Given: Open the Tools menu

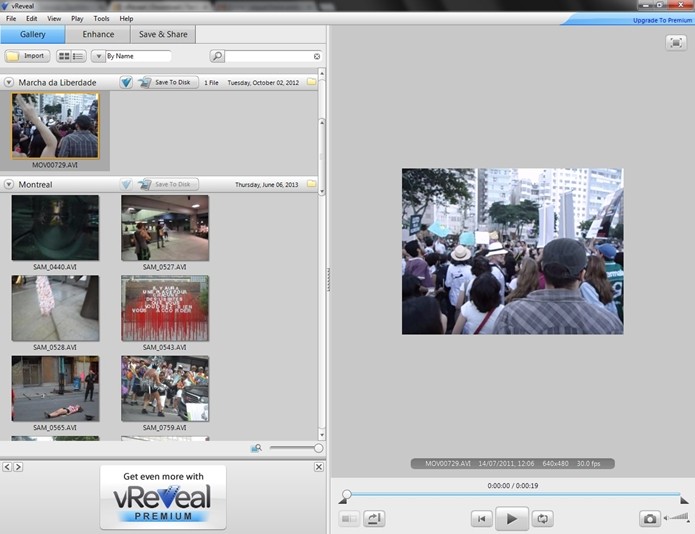Looking at the screenshot, I should 101,19.
